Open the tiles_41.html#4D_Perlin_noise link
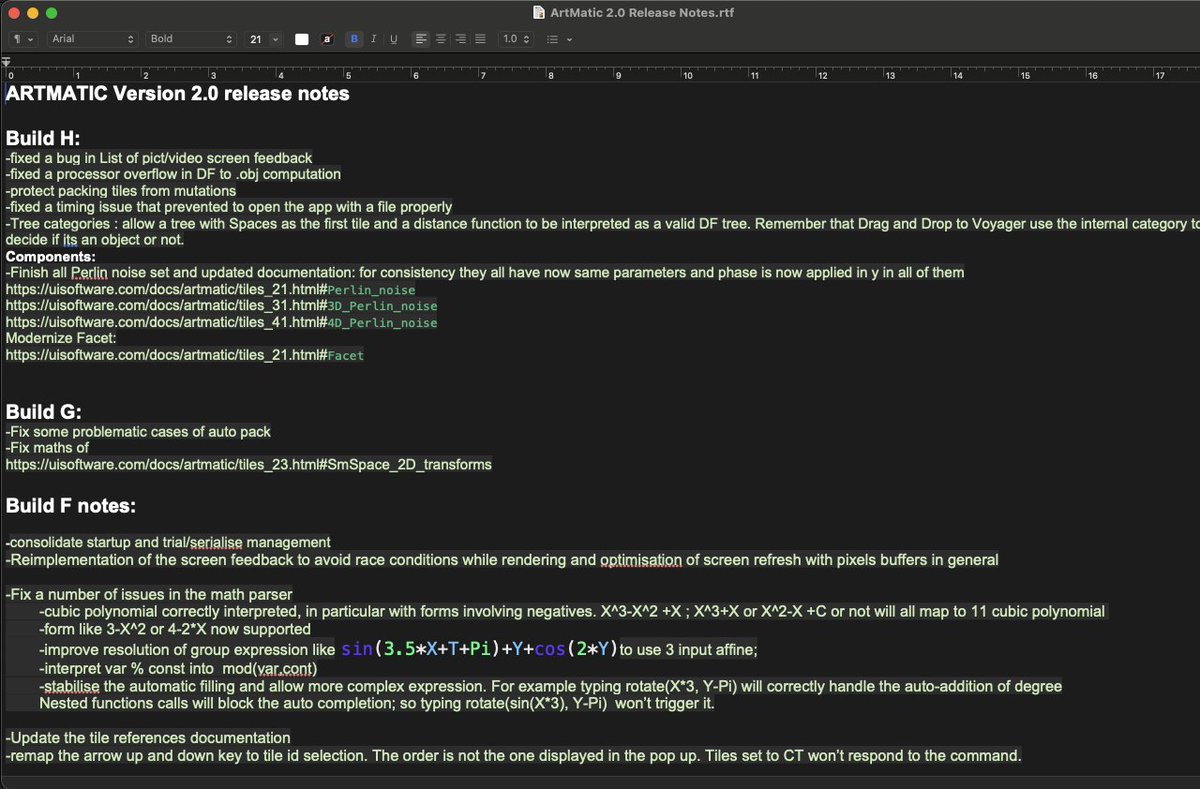 tap(221, 322)
